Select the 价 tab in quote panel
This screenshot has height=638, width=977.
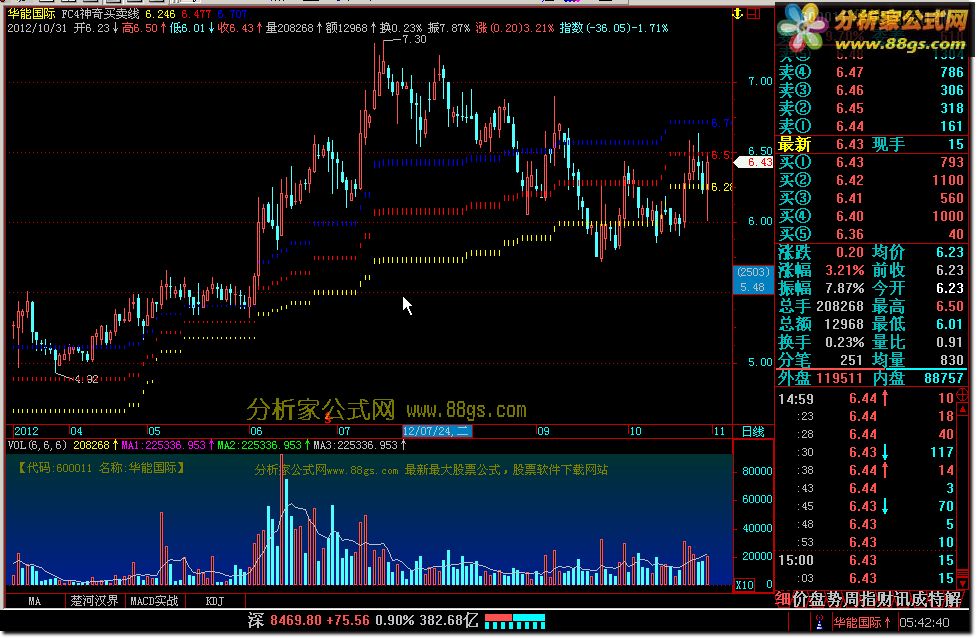pos(800,599)
